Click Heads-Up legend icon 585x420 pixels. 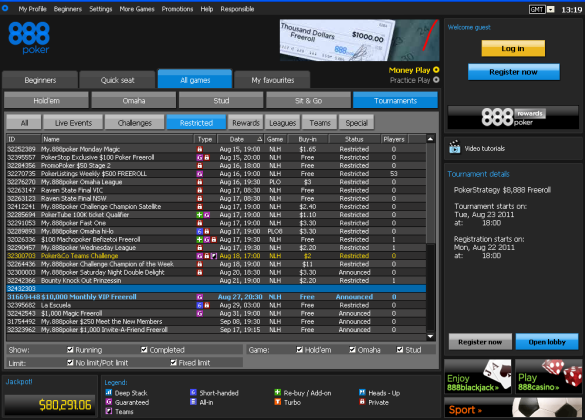pos(362,392)
